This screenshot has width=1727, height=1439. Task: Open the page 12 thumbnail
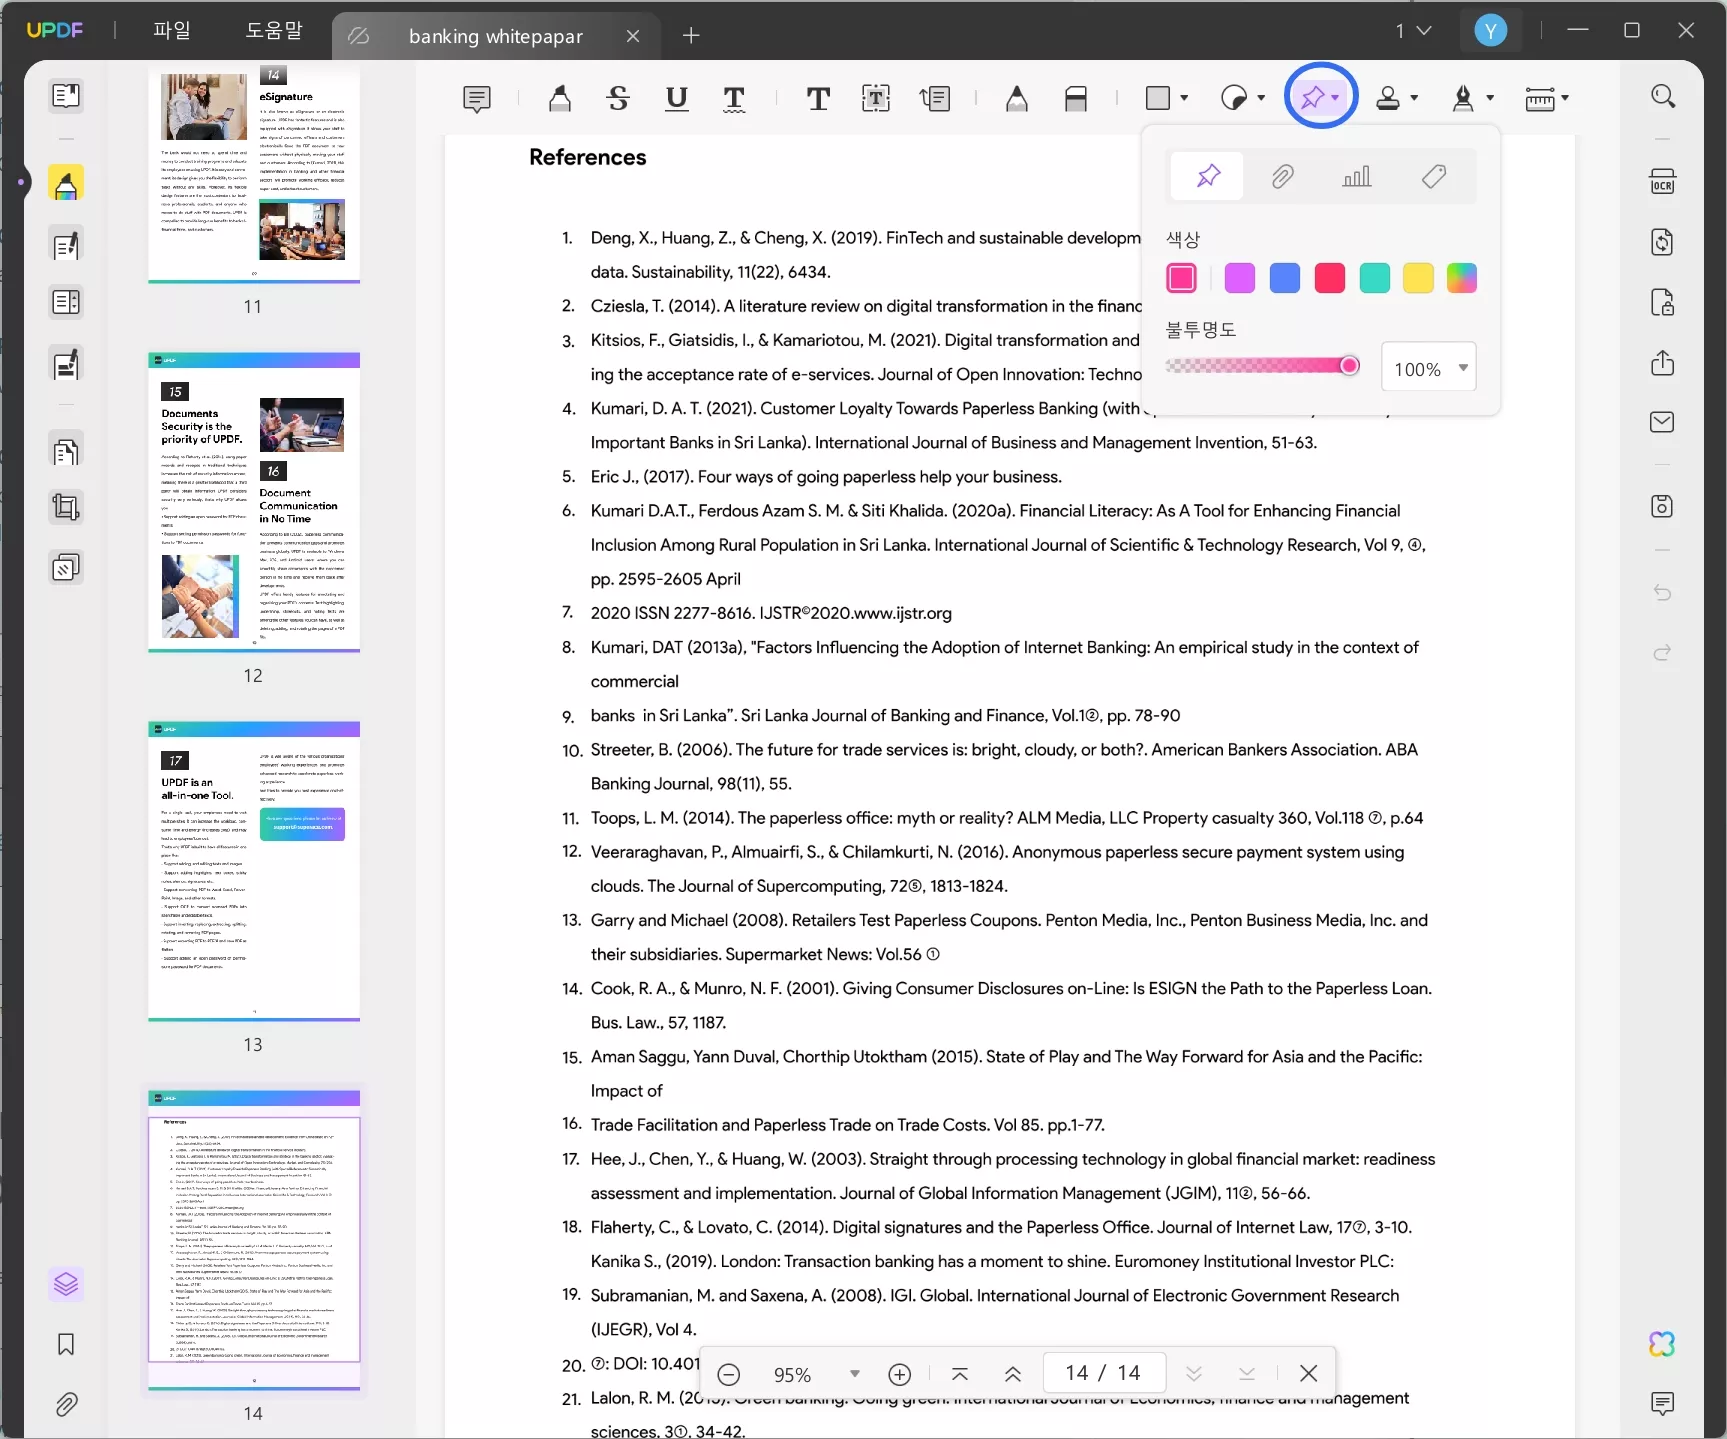click(x=254, y=502)
